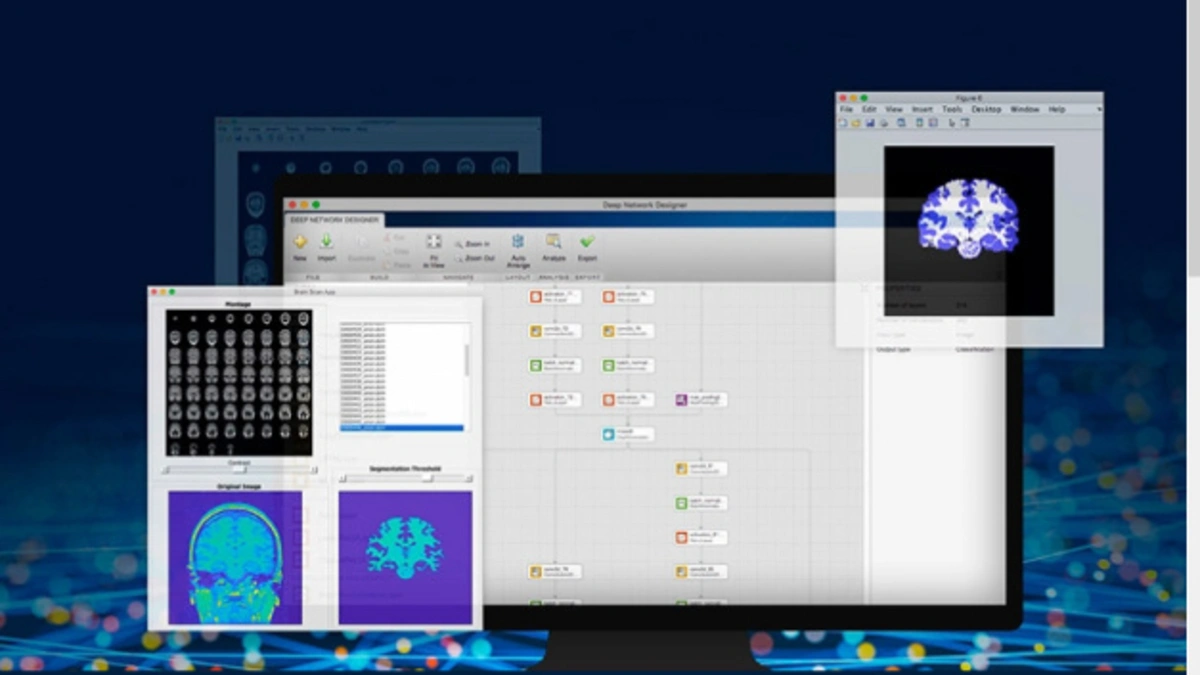Click the green Export checkmark icon
The height and width of the screenshot is (675, 1200).
click(x=587, y=241)
